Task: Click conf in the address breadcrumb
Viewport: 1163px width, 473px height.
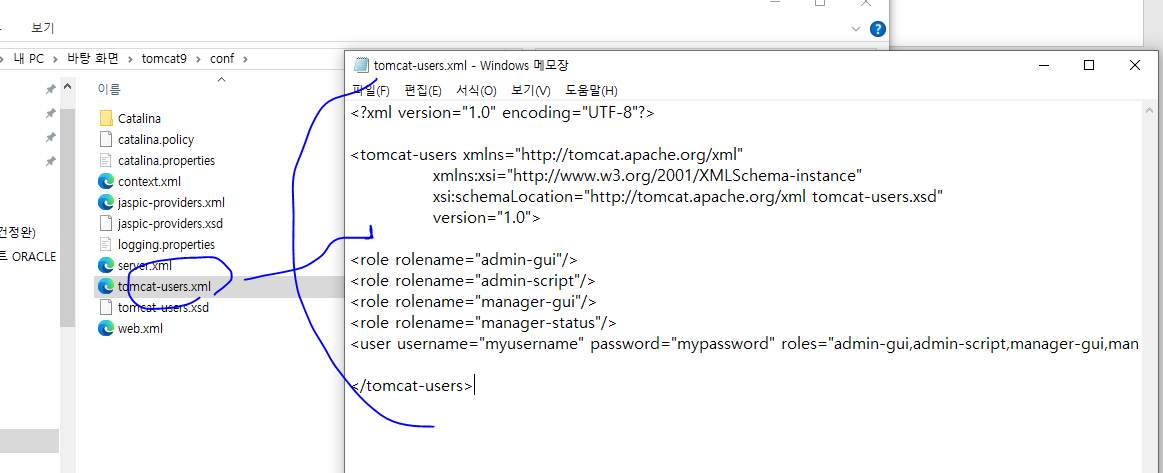Action: [x=221, y=59]
